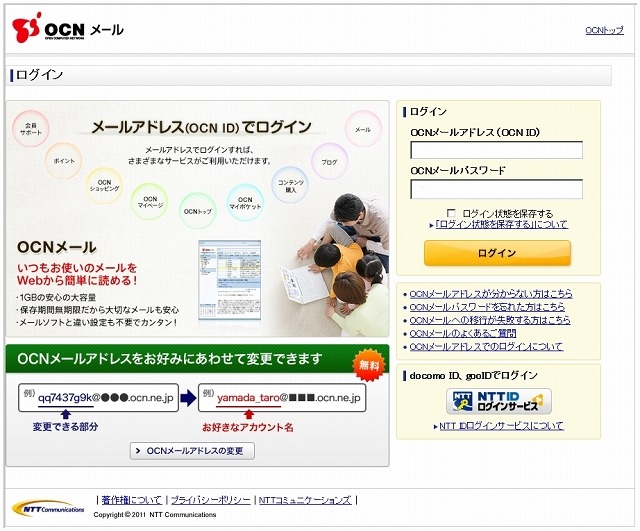This screenshot has height=531, width=640.
Task: Click the Copyright 2011 NTT Communications text
Action: (155, 515)
